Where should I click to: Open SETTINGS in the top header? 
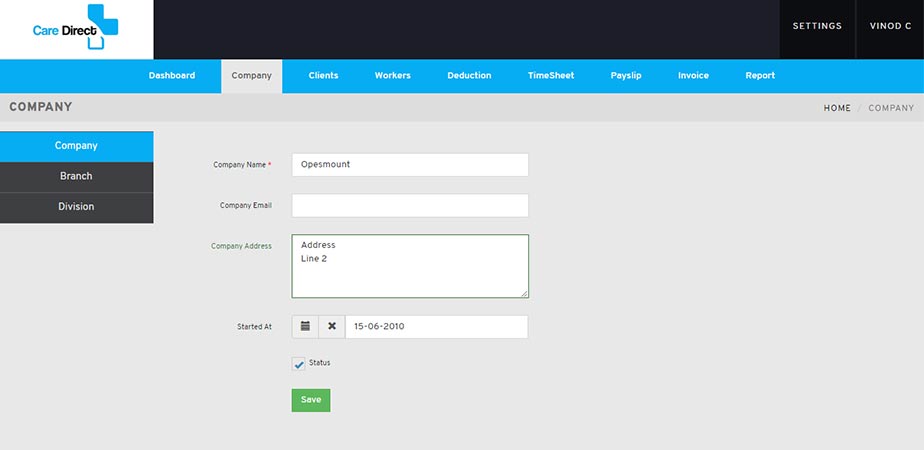pyautogui.click(x=817, y=27)
